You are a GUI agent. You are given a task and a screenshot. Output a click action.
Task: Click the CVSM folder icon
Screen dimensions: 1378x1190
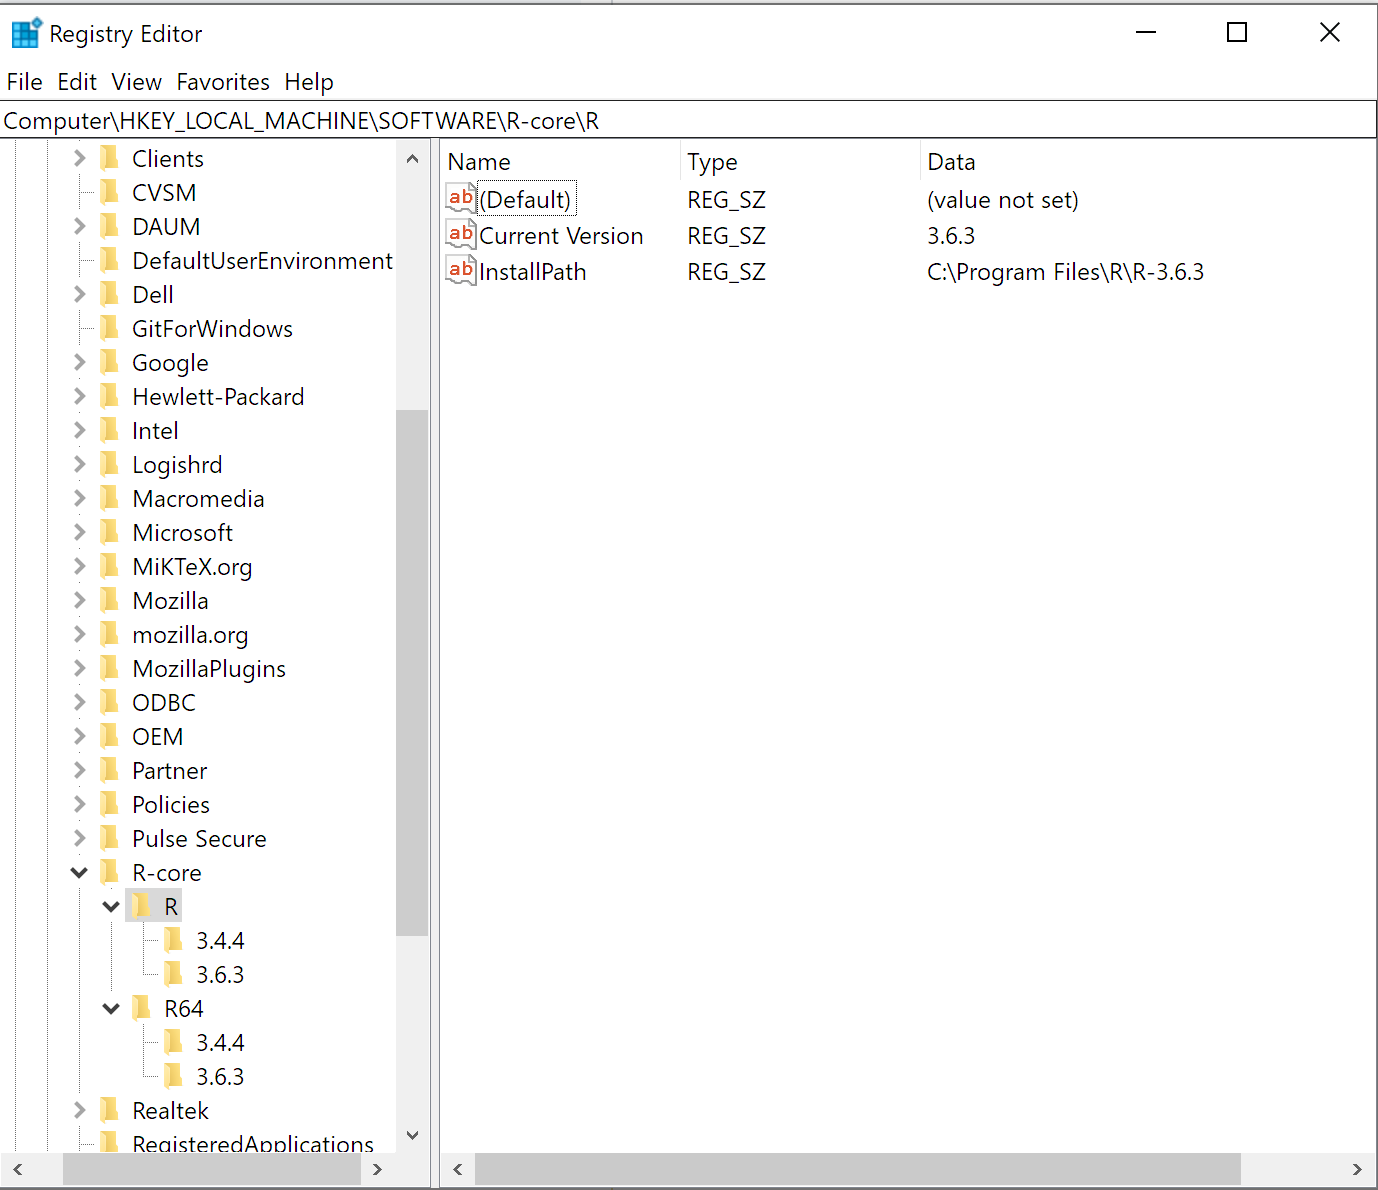point(110,192)
